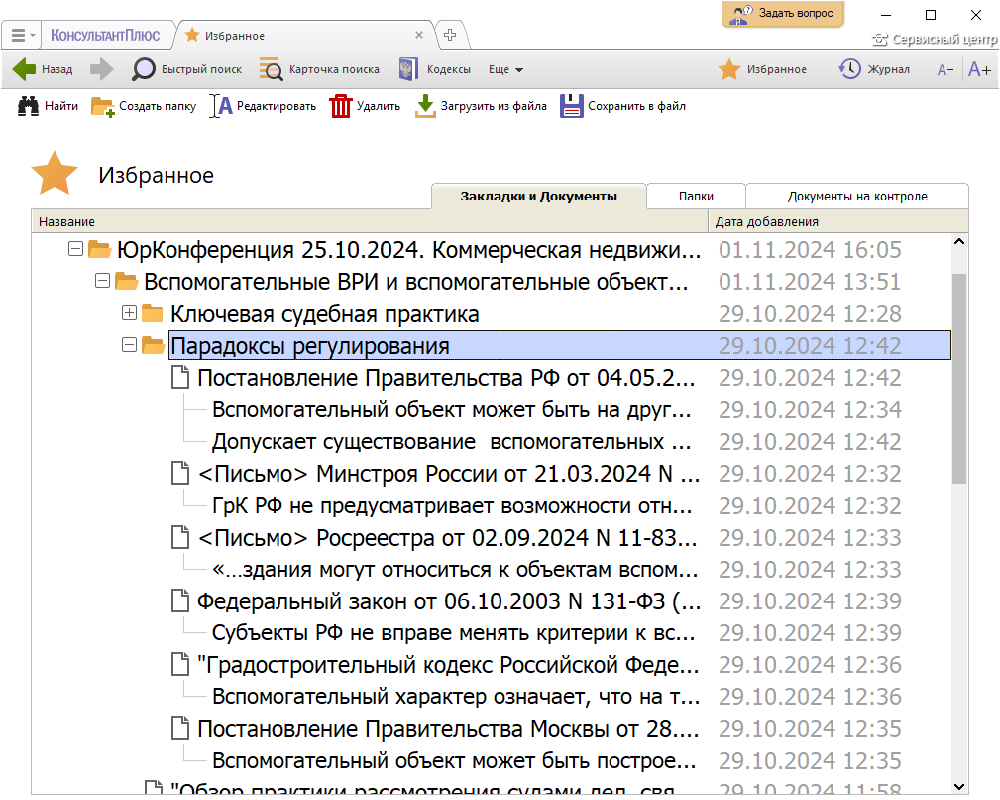Expand the Ключевая судебная практика folder
This screenshot has height=800, width=1000.
pos(128,314)
